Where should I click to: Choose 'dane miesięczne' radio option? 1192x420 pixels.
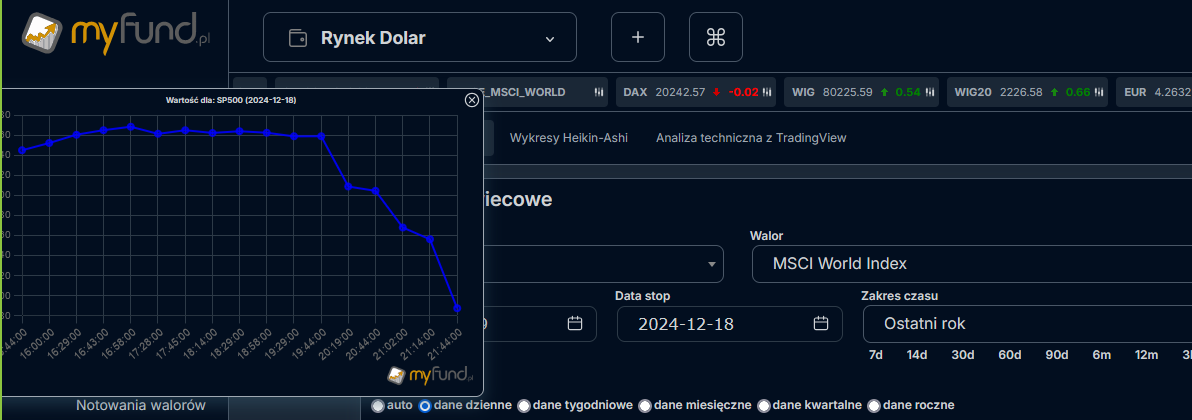click(x=645, y=405)
